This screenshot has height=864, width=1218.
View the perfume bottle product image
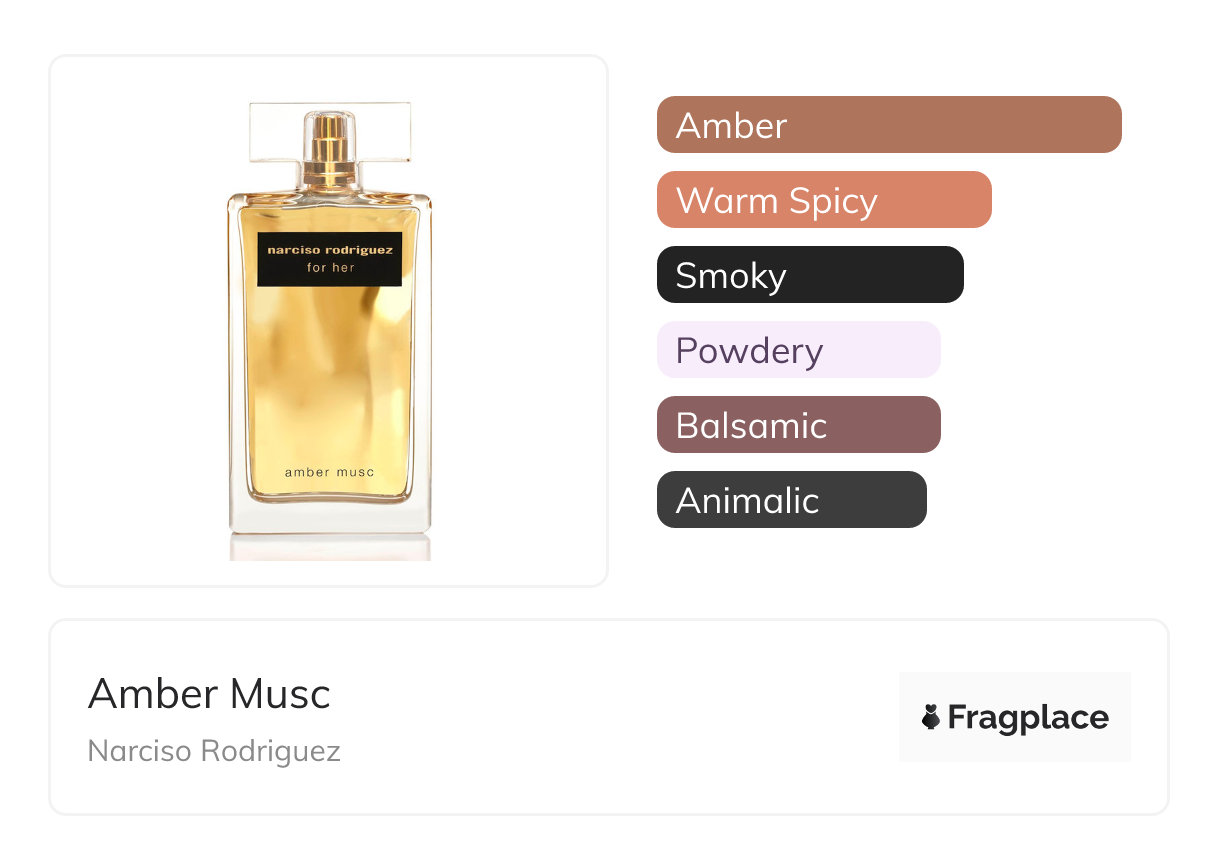[329, 330]
